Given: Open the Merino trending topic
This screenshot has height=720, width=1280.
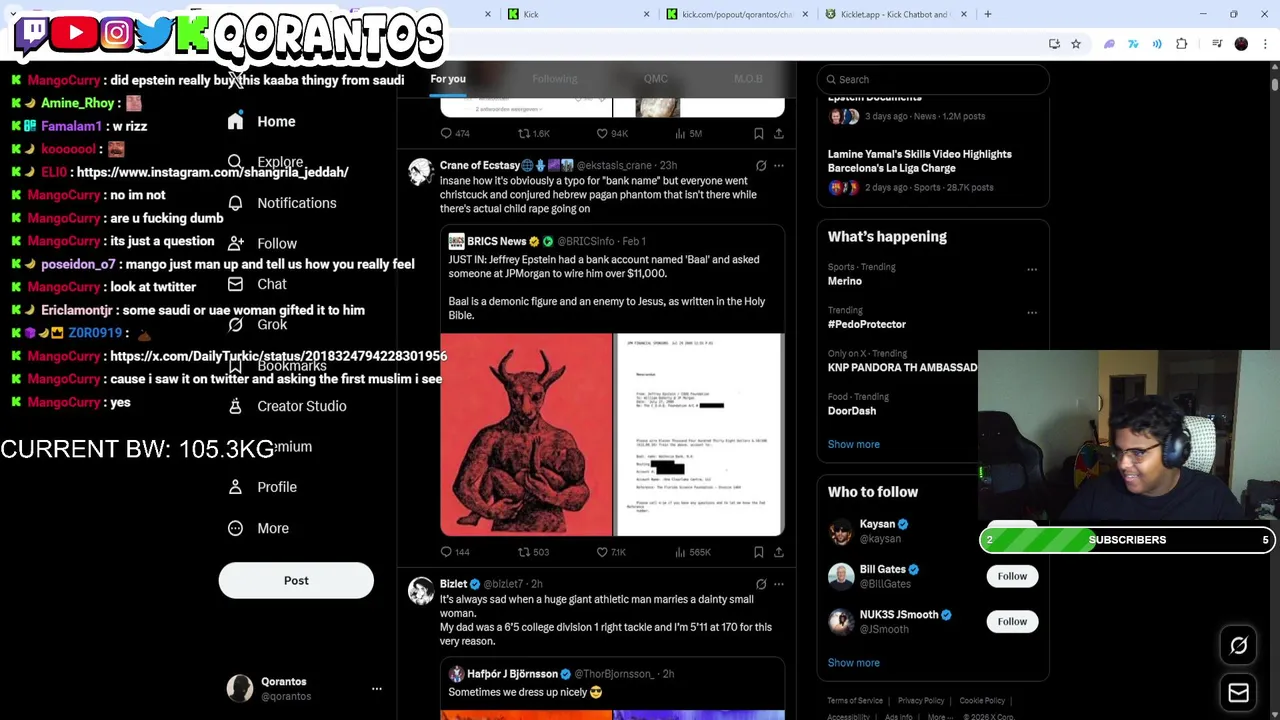Looking at the screenshot, I should pyautogui.click(x=845, y=281).
